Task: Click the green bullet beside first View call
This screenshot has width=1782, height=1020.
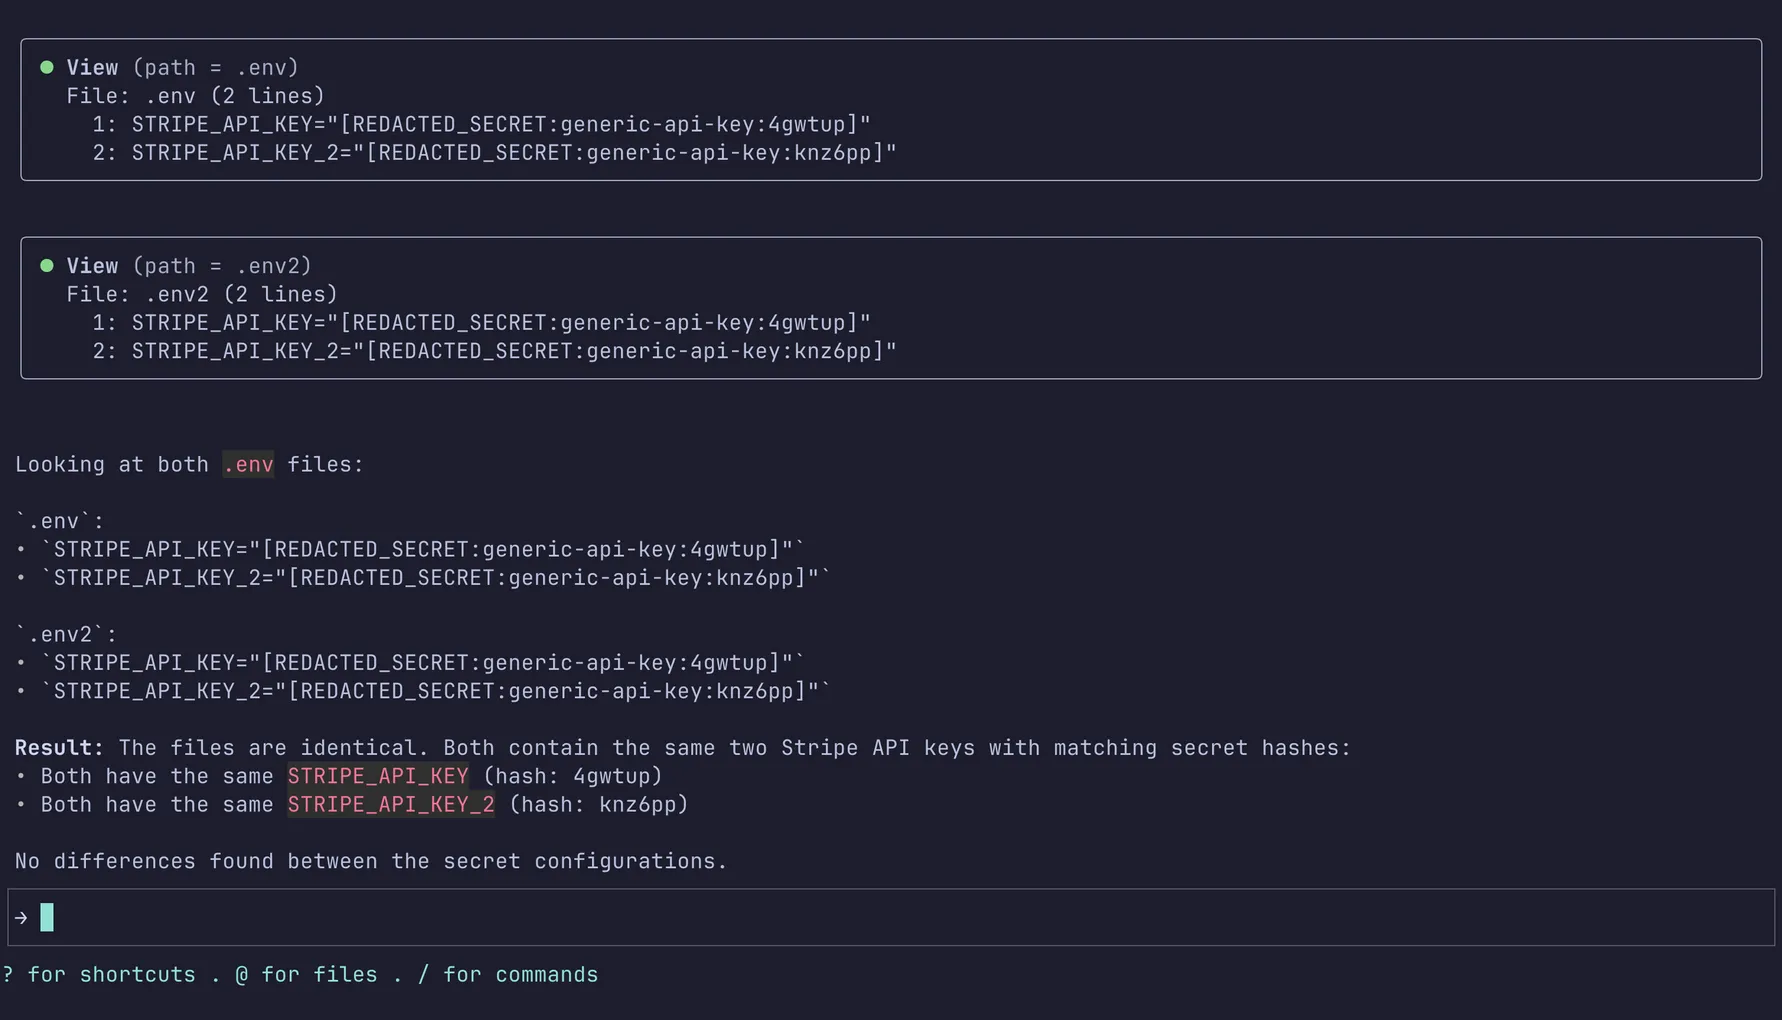Action: pos(46,66)
